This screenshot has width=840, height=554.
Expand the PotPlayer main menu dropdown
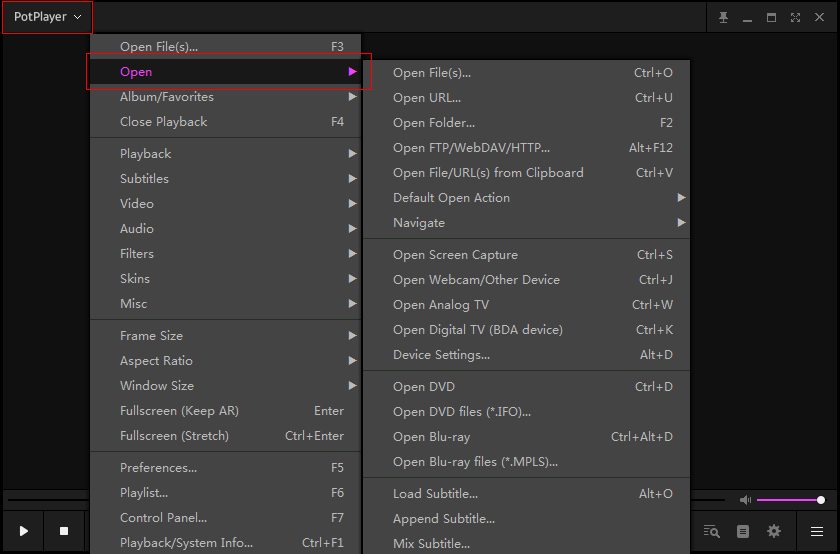coord(47,17)
